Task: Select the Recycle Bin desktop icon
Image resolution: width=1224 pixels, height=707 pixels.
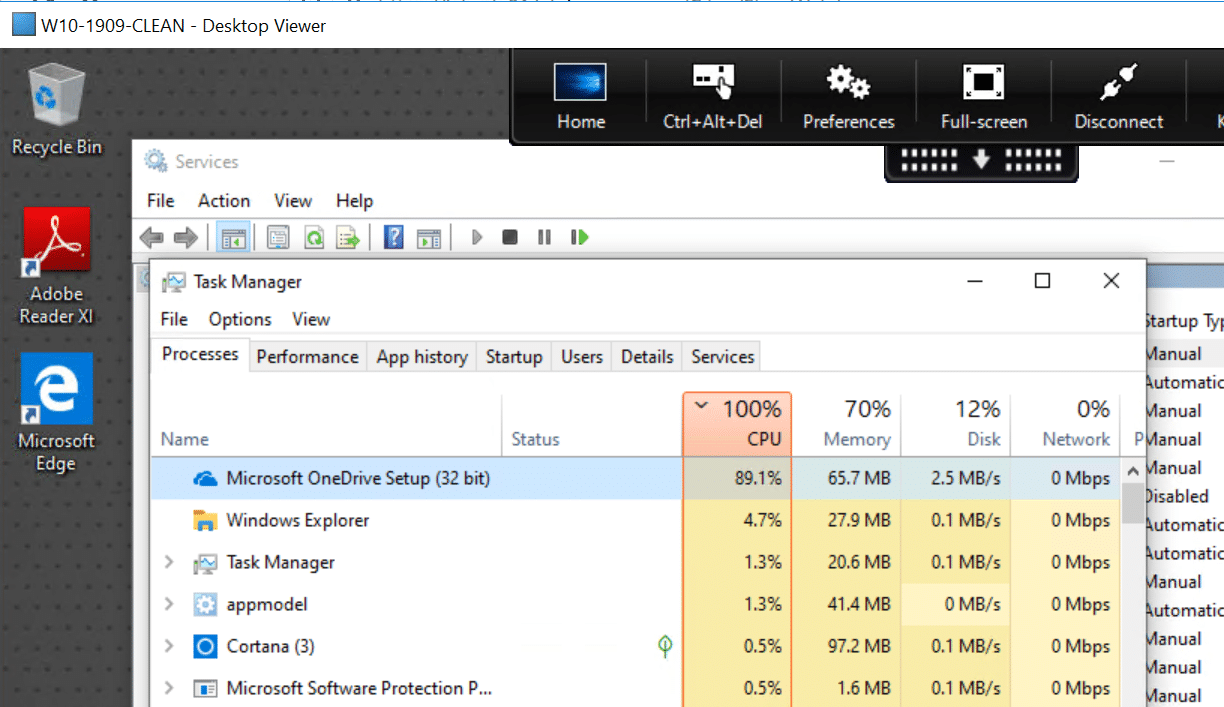Action: [x=57, y=109]
